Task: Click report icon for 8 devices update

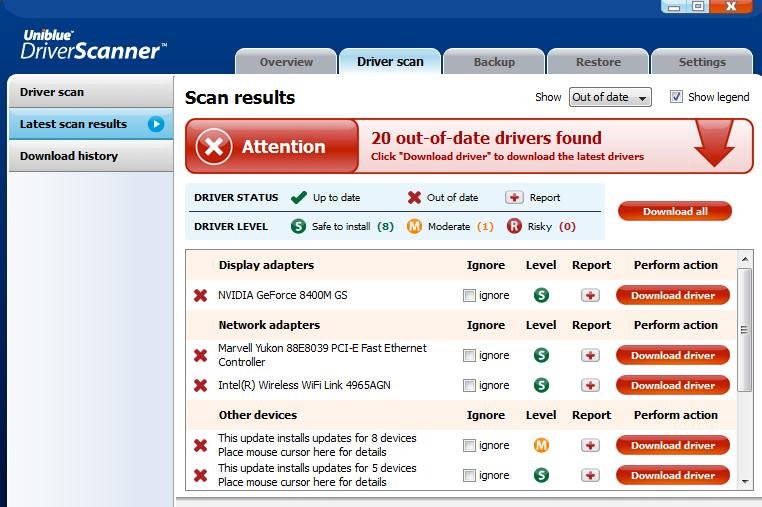Action: tap(590, 445)
